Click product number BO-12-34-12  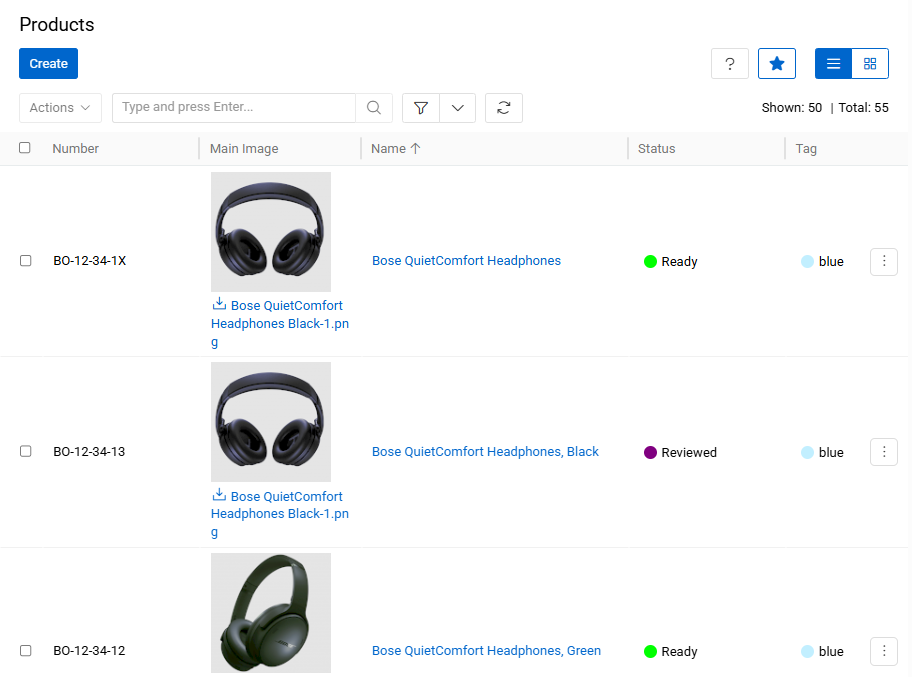coord(89,650)
